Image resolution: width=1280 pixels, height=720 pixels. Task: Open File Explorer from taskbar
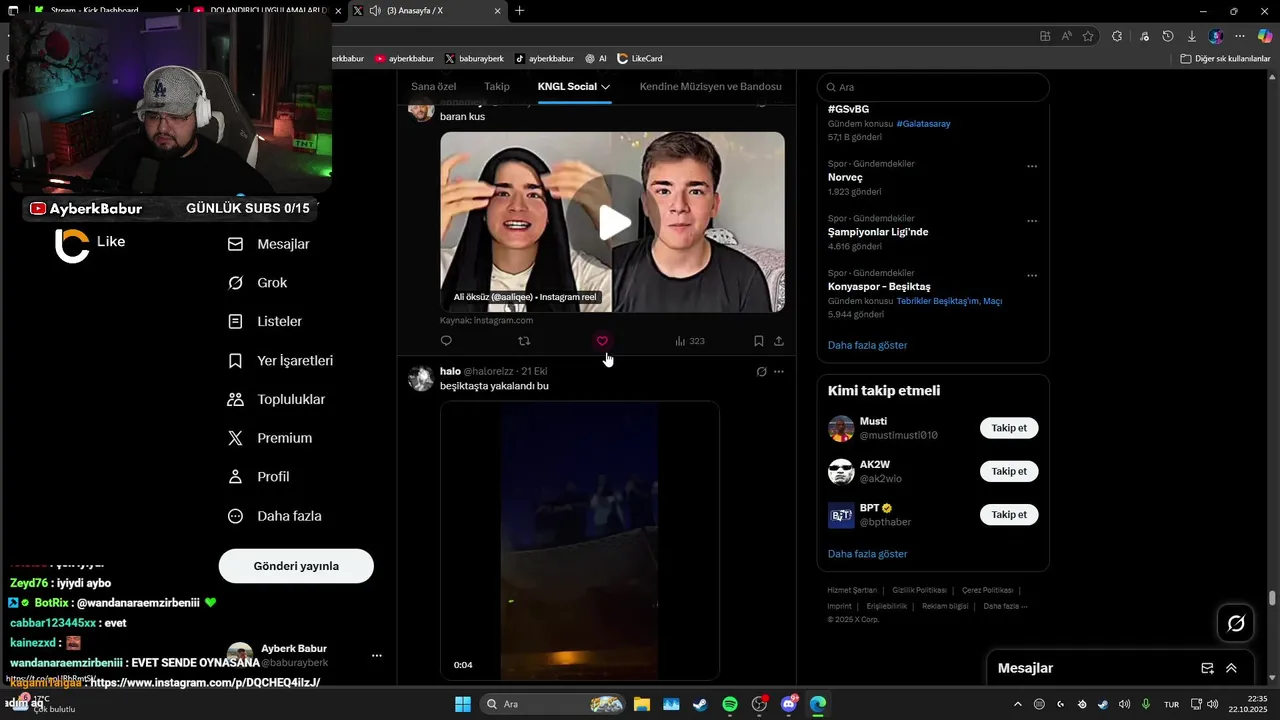pyautogui.click(x=641, y=704)
